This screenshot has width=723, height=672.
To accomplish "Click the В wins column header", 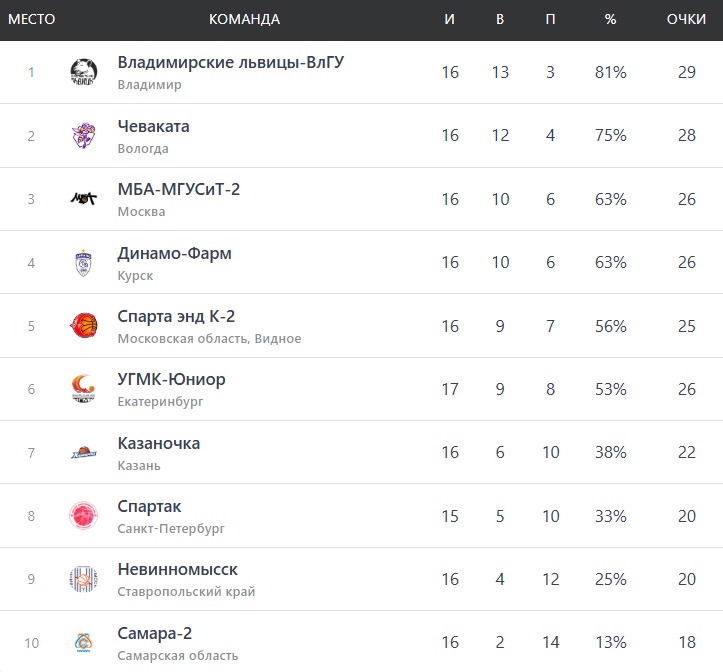I will click(500, 20).
